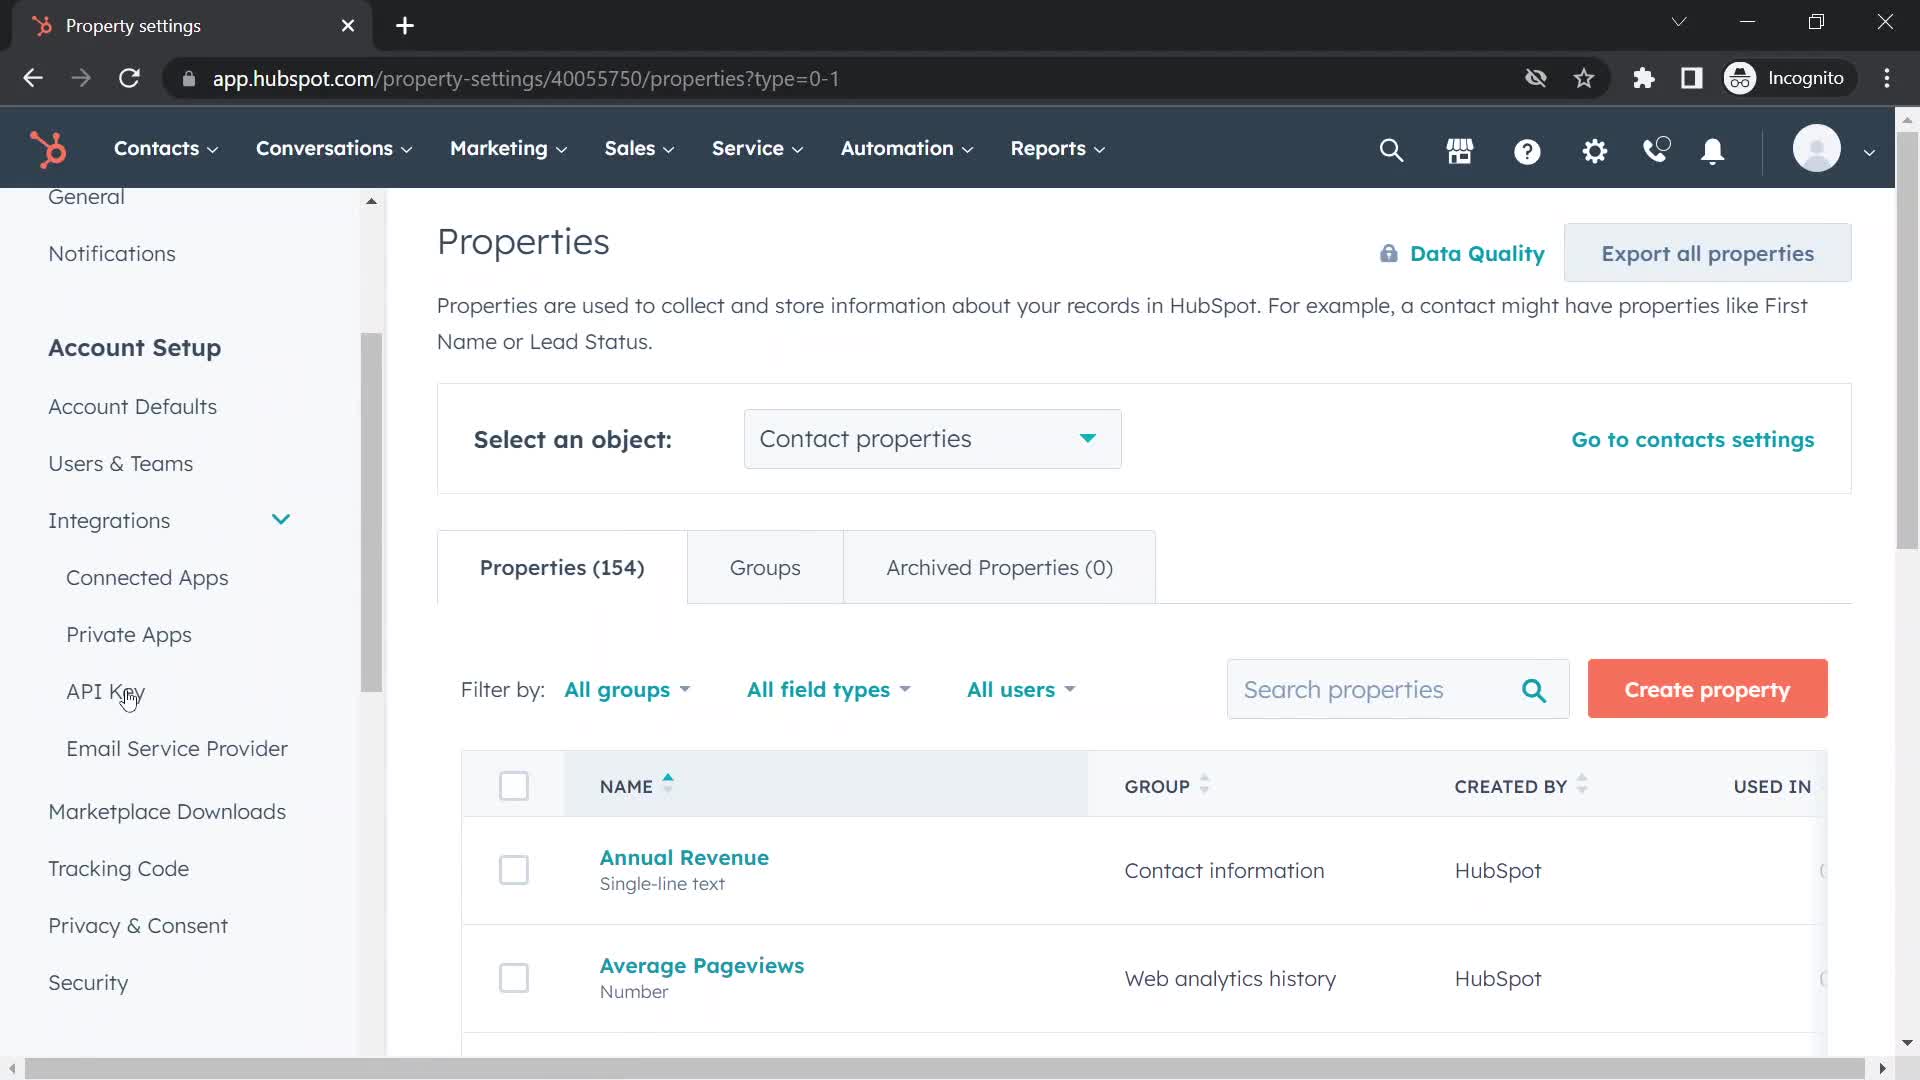Click the Notifications bell icon
Image resolution: width=1920 pixels, height=1080 pixels.
click(1712, 149)
